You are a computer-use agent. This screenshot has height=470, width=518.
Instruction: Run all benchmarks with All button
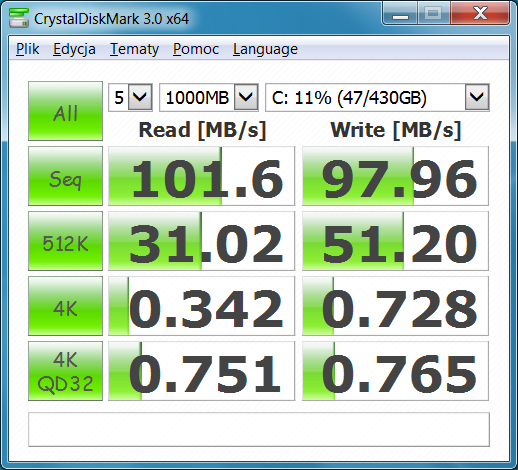(x=65, y=111)
